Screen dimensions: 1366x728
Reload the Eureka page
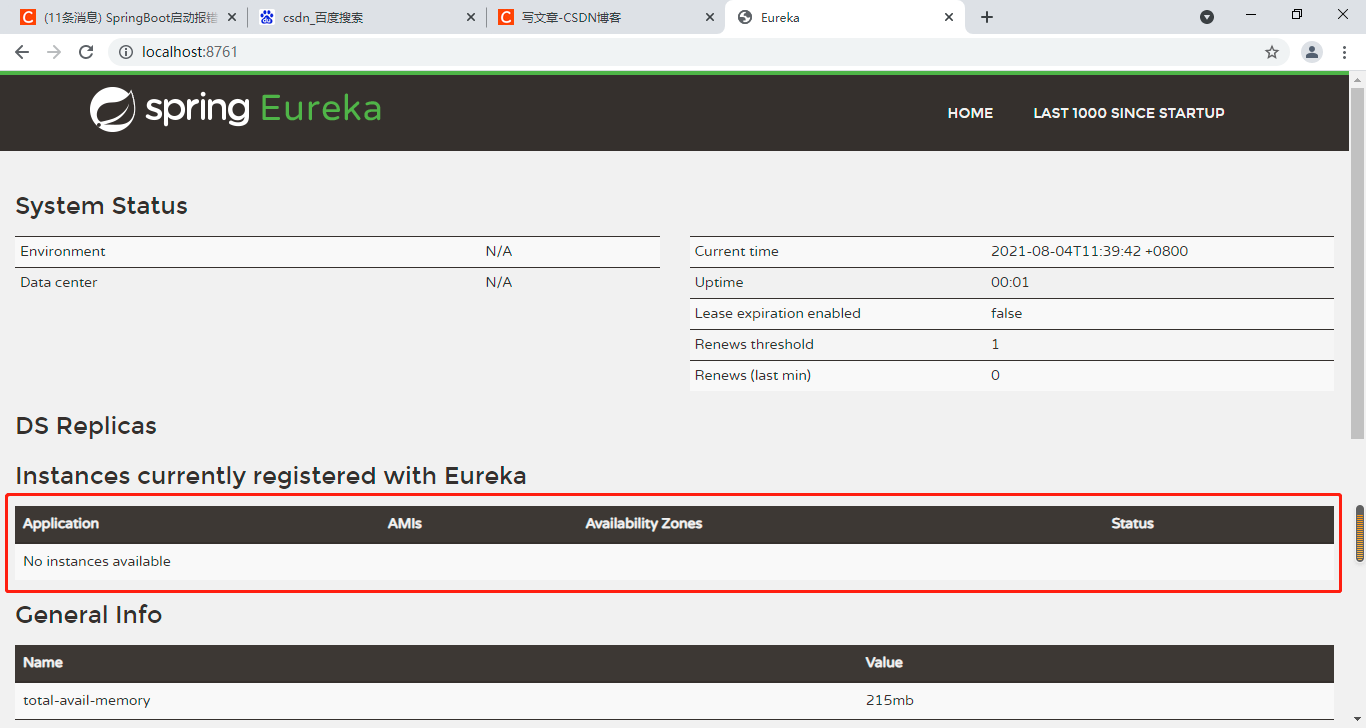[86, 52]
